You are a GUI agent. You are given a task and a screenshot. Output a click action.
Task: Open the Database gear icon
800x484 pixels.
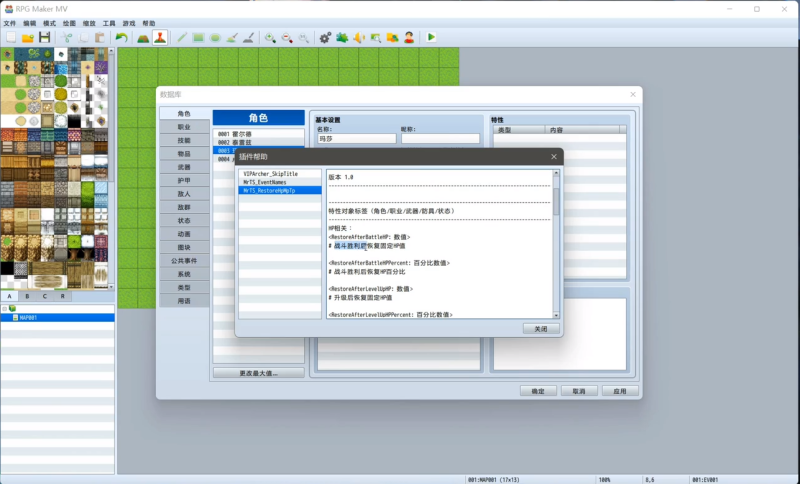(x=326, y=37)
